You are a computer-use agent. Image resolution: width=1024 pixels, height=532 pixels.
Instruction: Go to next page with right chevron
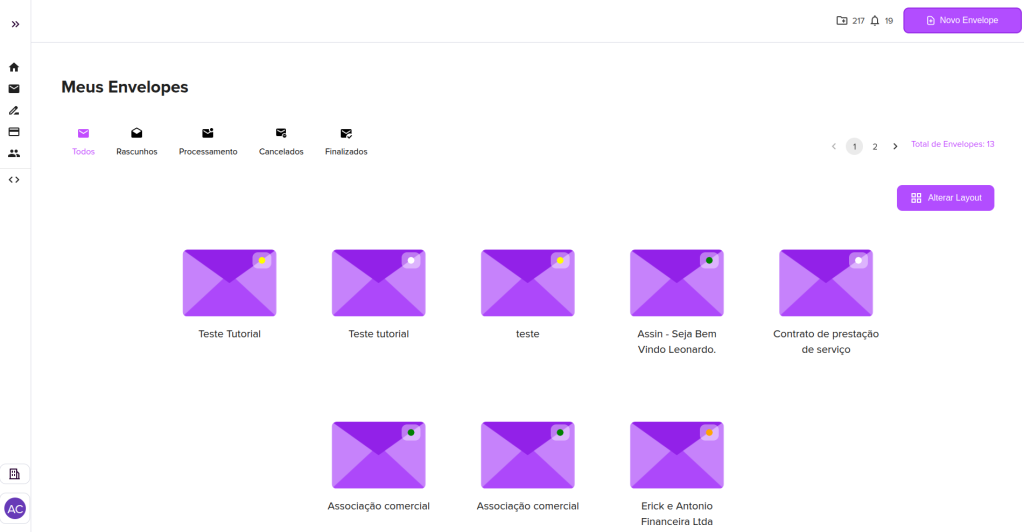point(895,146)
